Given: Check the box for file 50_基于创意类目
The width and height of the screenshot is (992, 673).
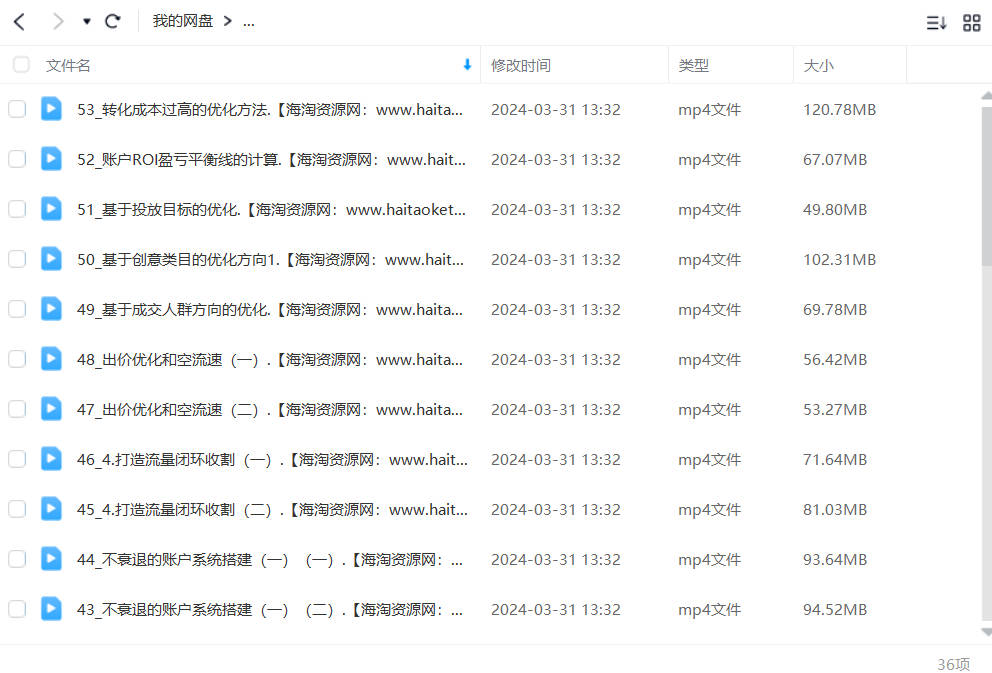Looking at the screenshot, I should pos(17,259).
